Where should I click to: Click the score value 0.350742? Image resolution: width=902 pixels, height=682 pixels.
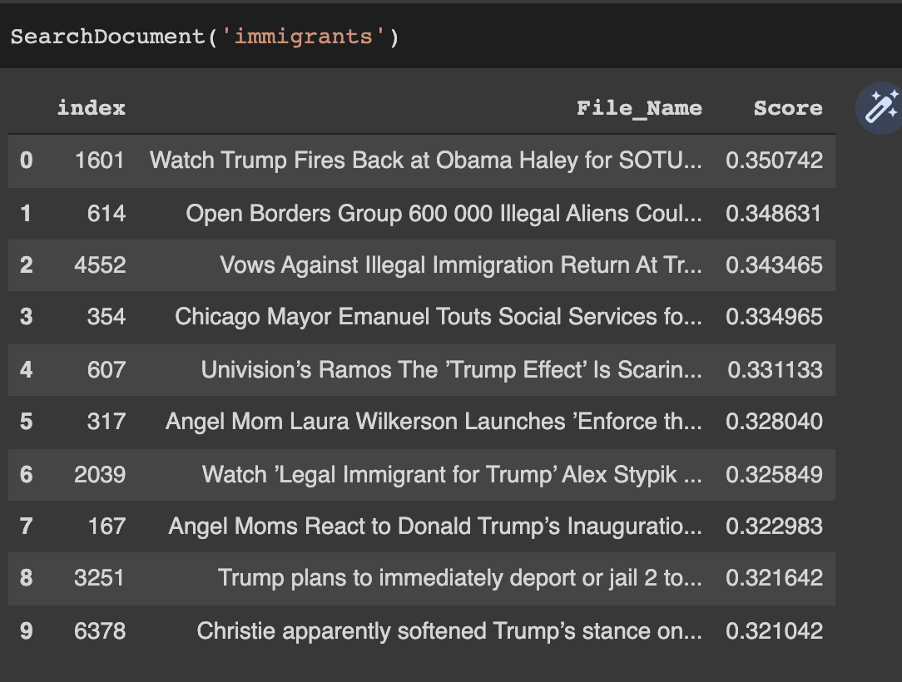[x=774, y=160]
